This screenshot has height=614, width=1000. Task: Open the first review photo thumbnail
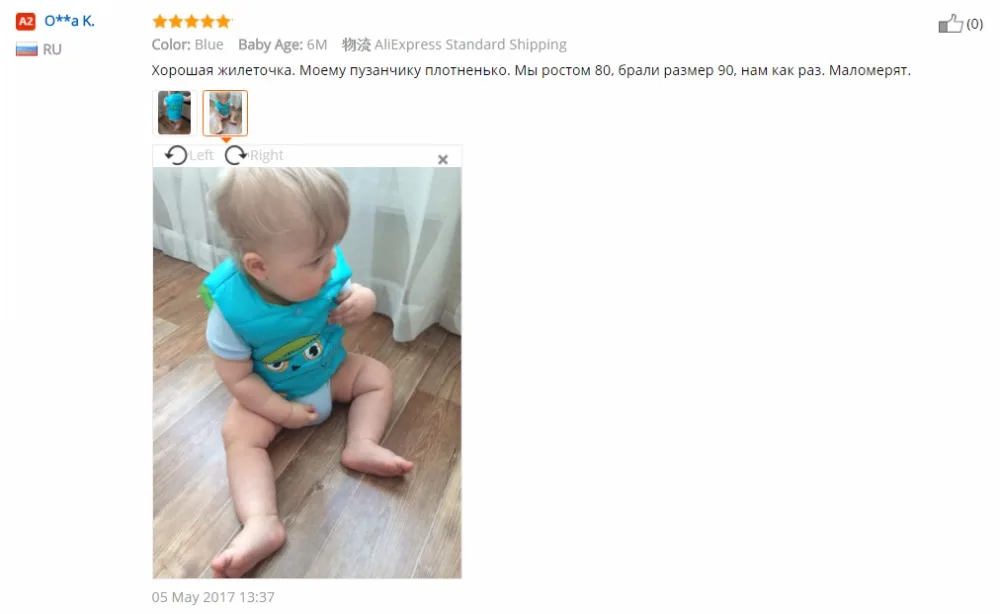click(174, 113)
